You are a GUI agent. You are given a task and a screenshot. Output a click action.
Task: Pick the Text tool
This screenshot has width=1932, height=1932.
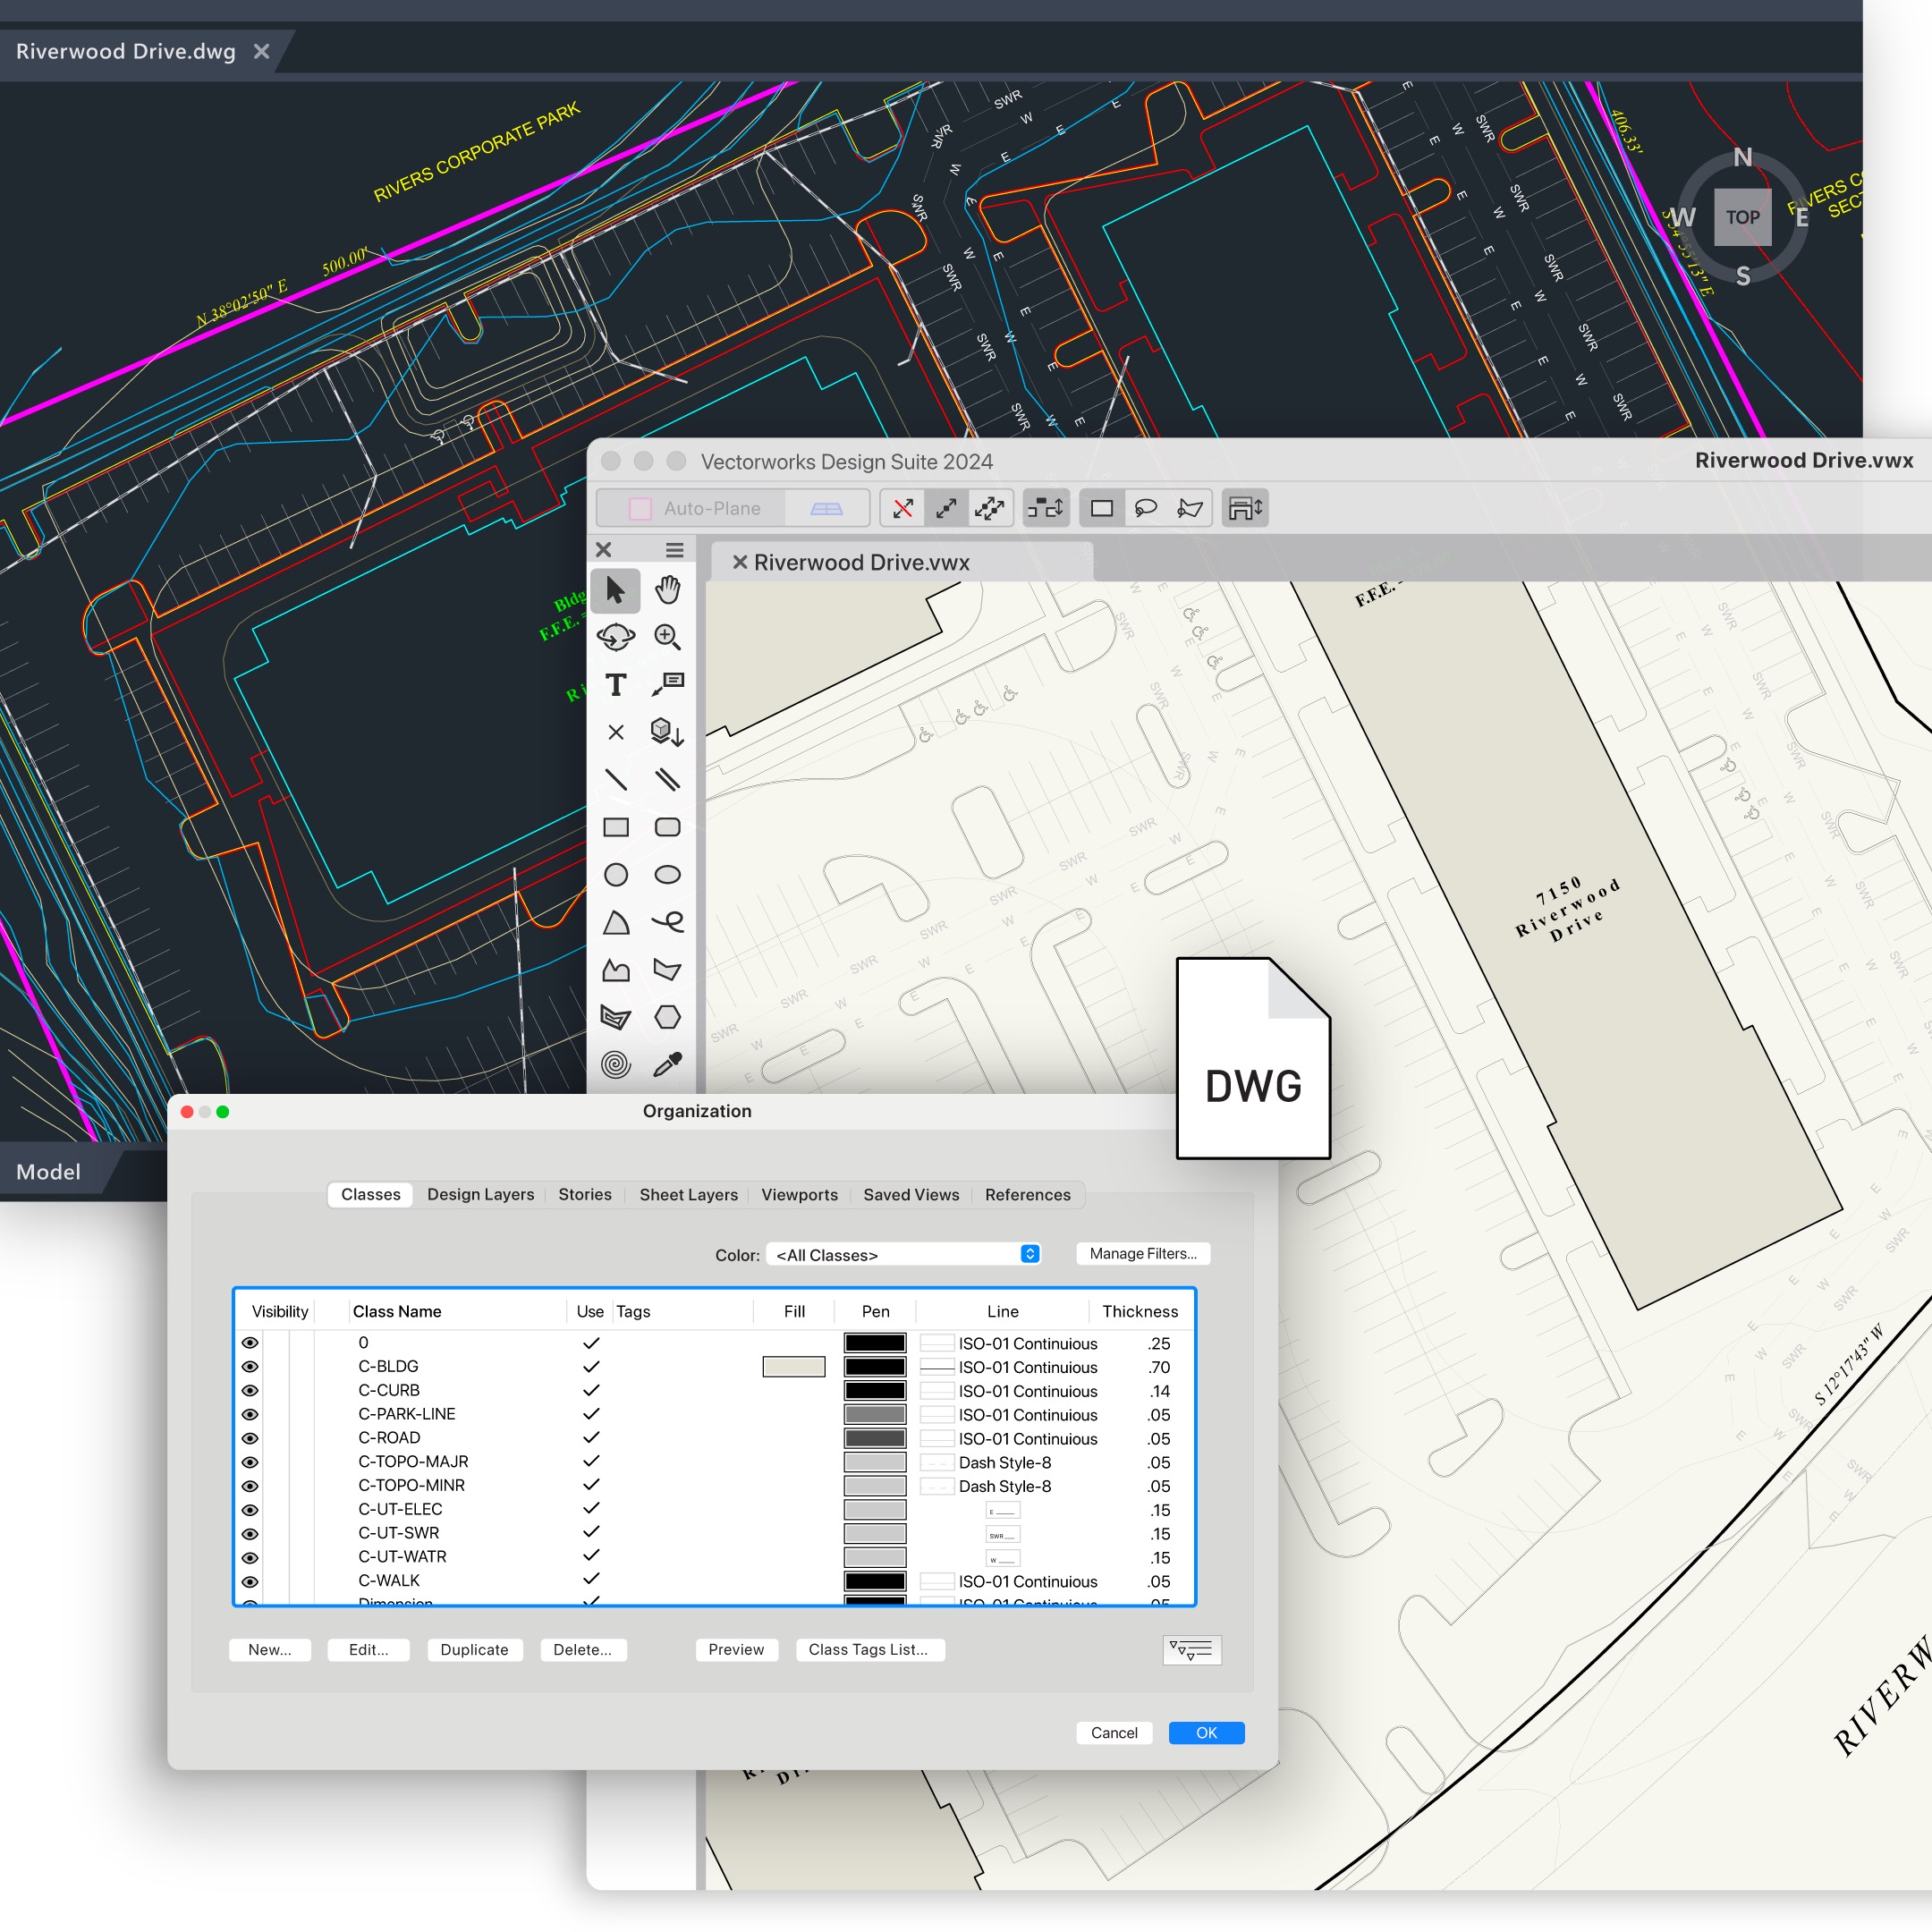[616, 684]
